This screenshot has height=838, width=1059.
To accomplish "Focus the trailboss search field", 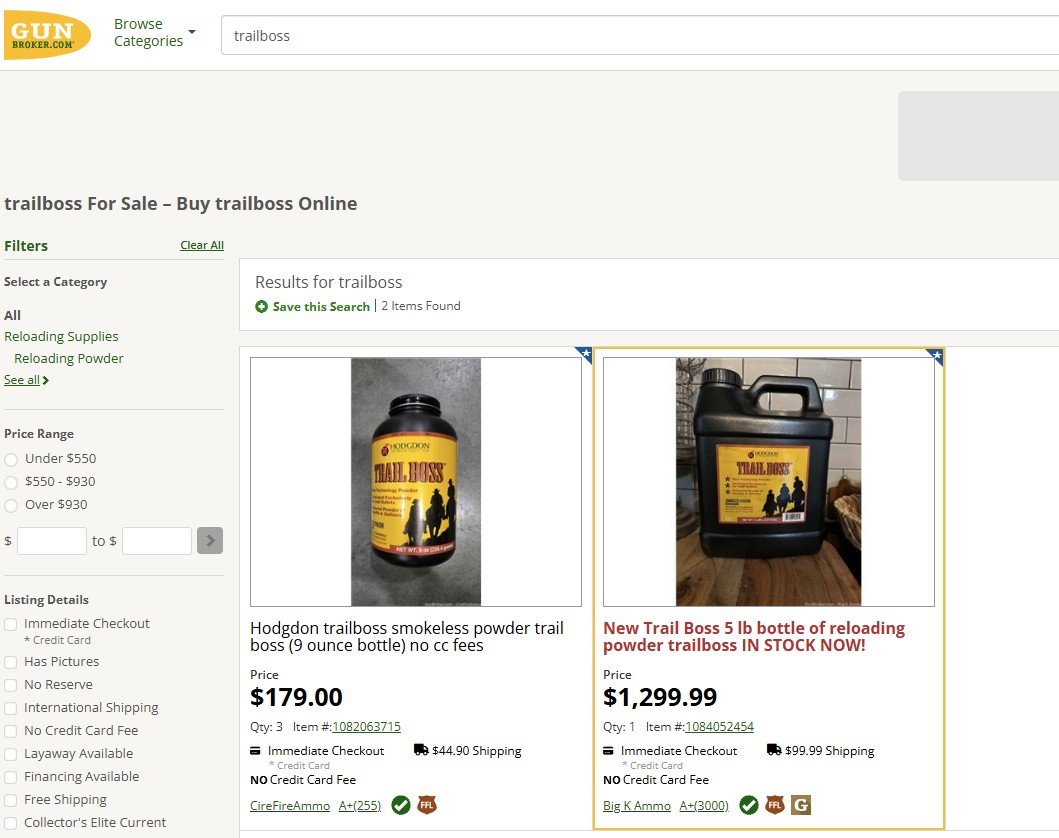I will tap(640, 35).
